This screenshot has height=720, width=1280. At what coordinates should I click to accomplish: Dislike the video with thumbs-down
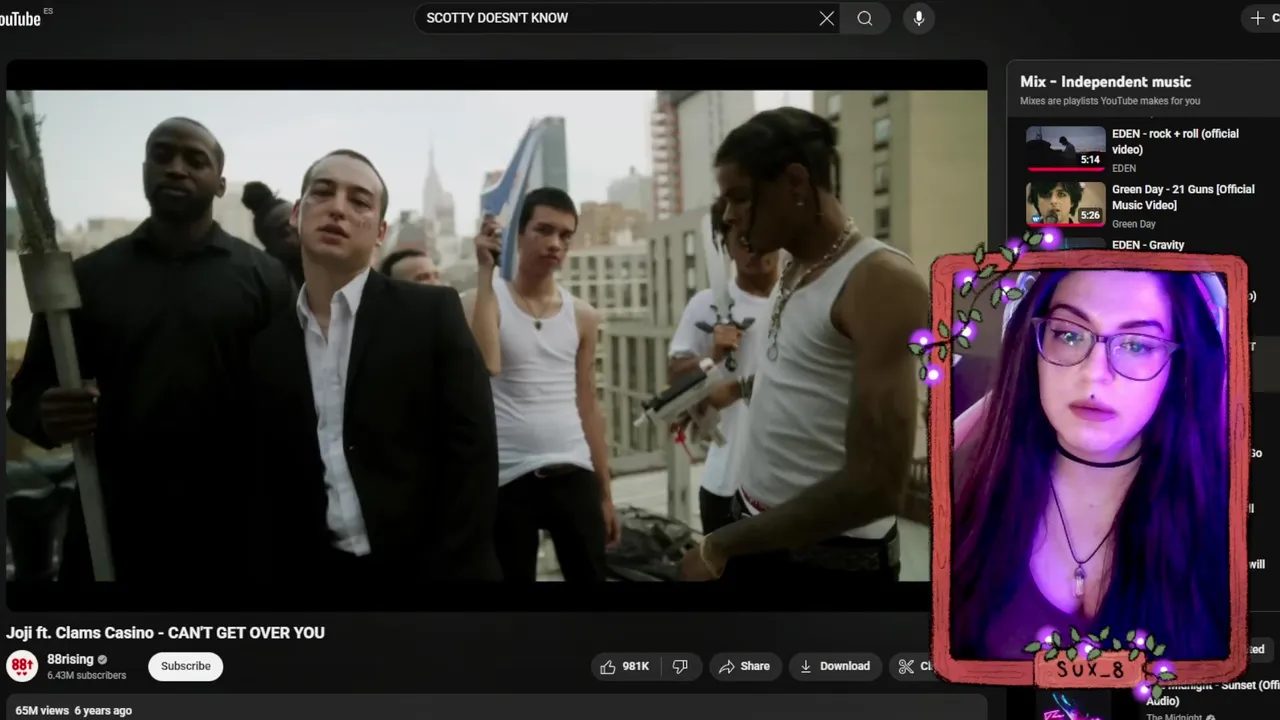click(x=680, y=666)
